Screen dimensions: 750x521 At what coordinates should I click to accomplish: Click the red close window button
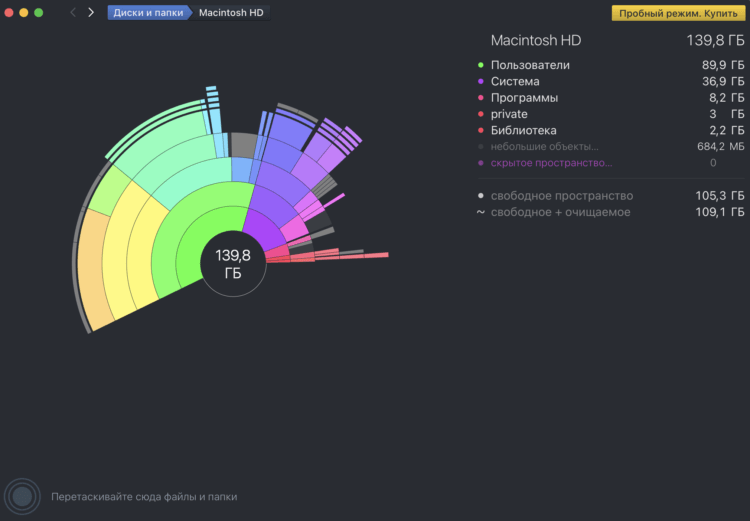pos(9,13)
